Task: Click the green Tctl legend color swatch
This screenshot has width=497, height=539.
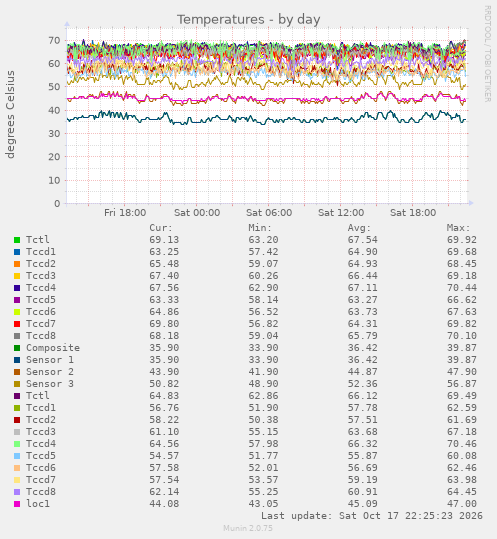Action: tap(17, 240)
